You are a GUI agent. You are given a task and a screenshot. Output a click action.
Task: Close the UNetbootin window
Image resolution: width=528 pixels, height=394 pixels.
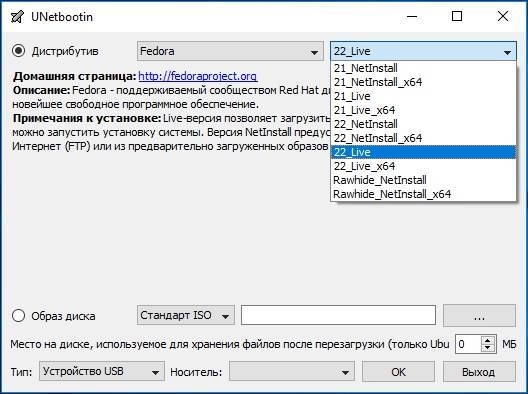pyautogui.click(x=503, y=16)
